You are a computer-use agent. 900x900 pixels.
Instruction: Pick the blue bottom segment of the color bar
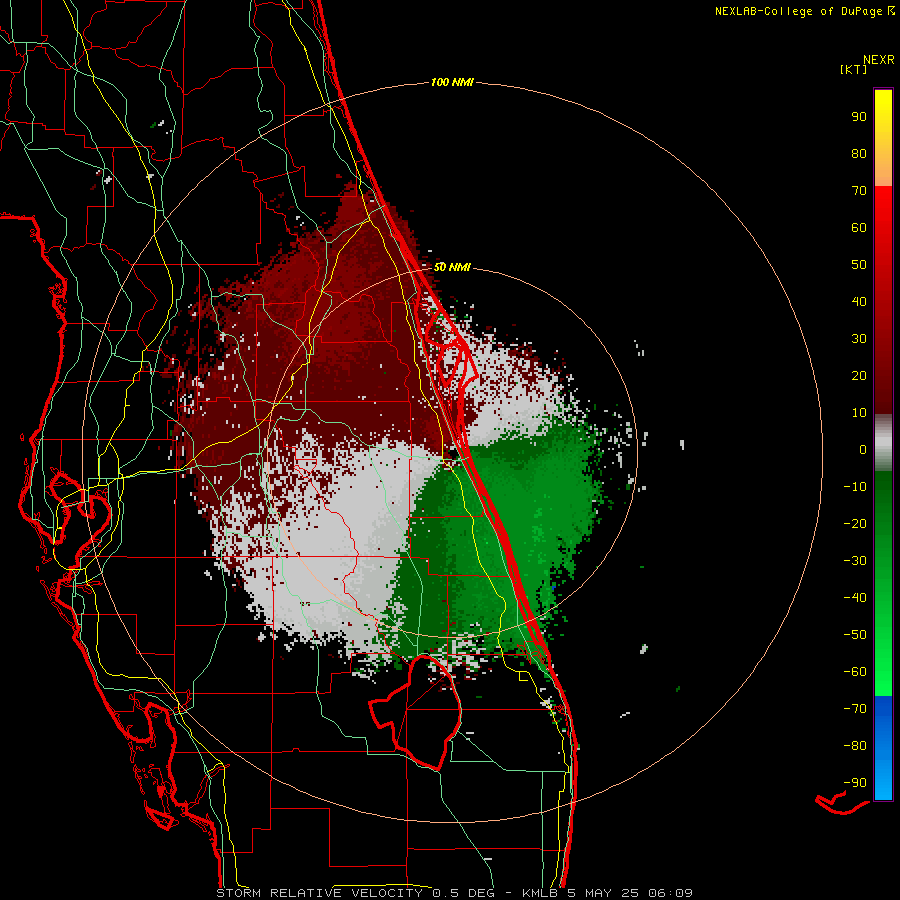pyautogui.click(x=883, y=748)
